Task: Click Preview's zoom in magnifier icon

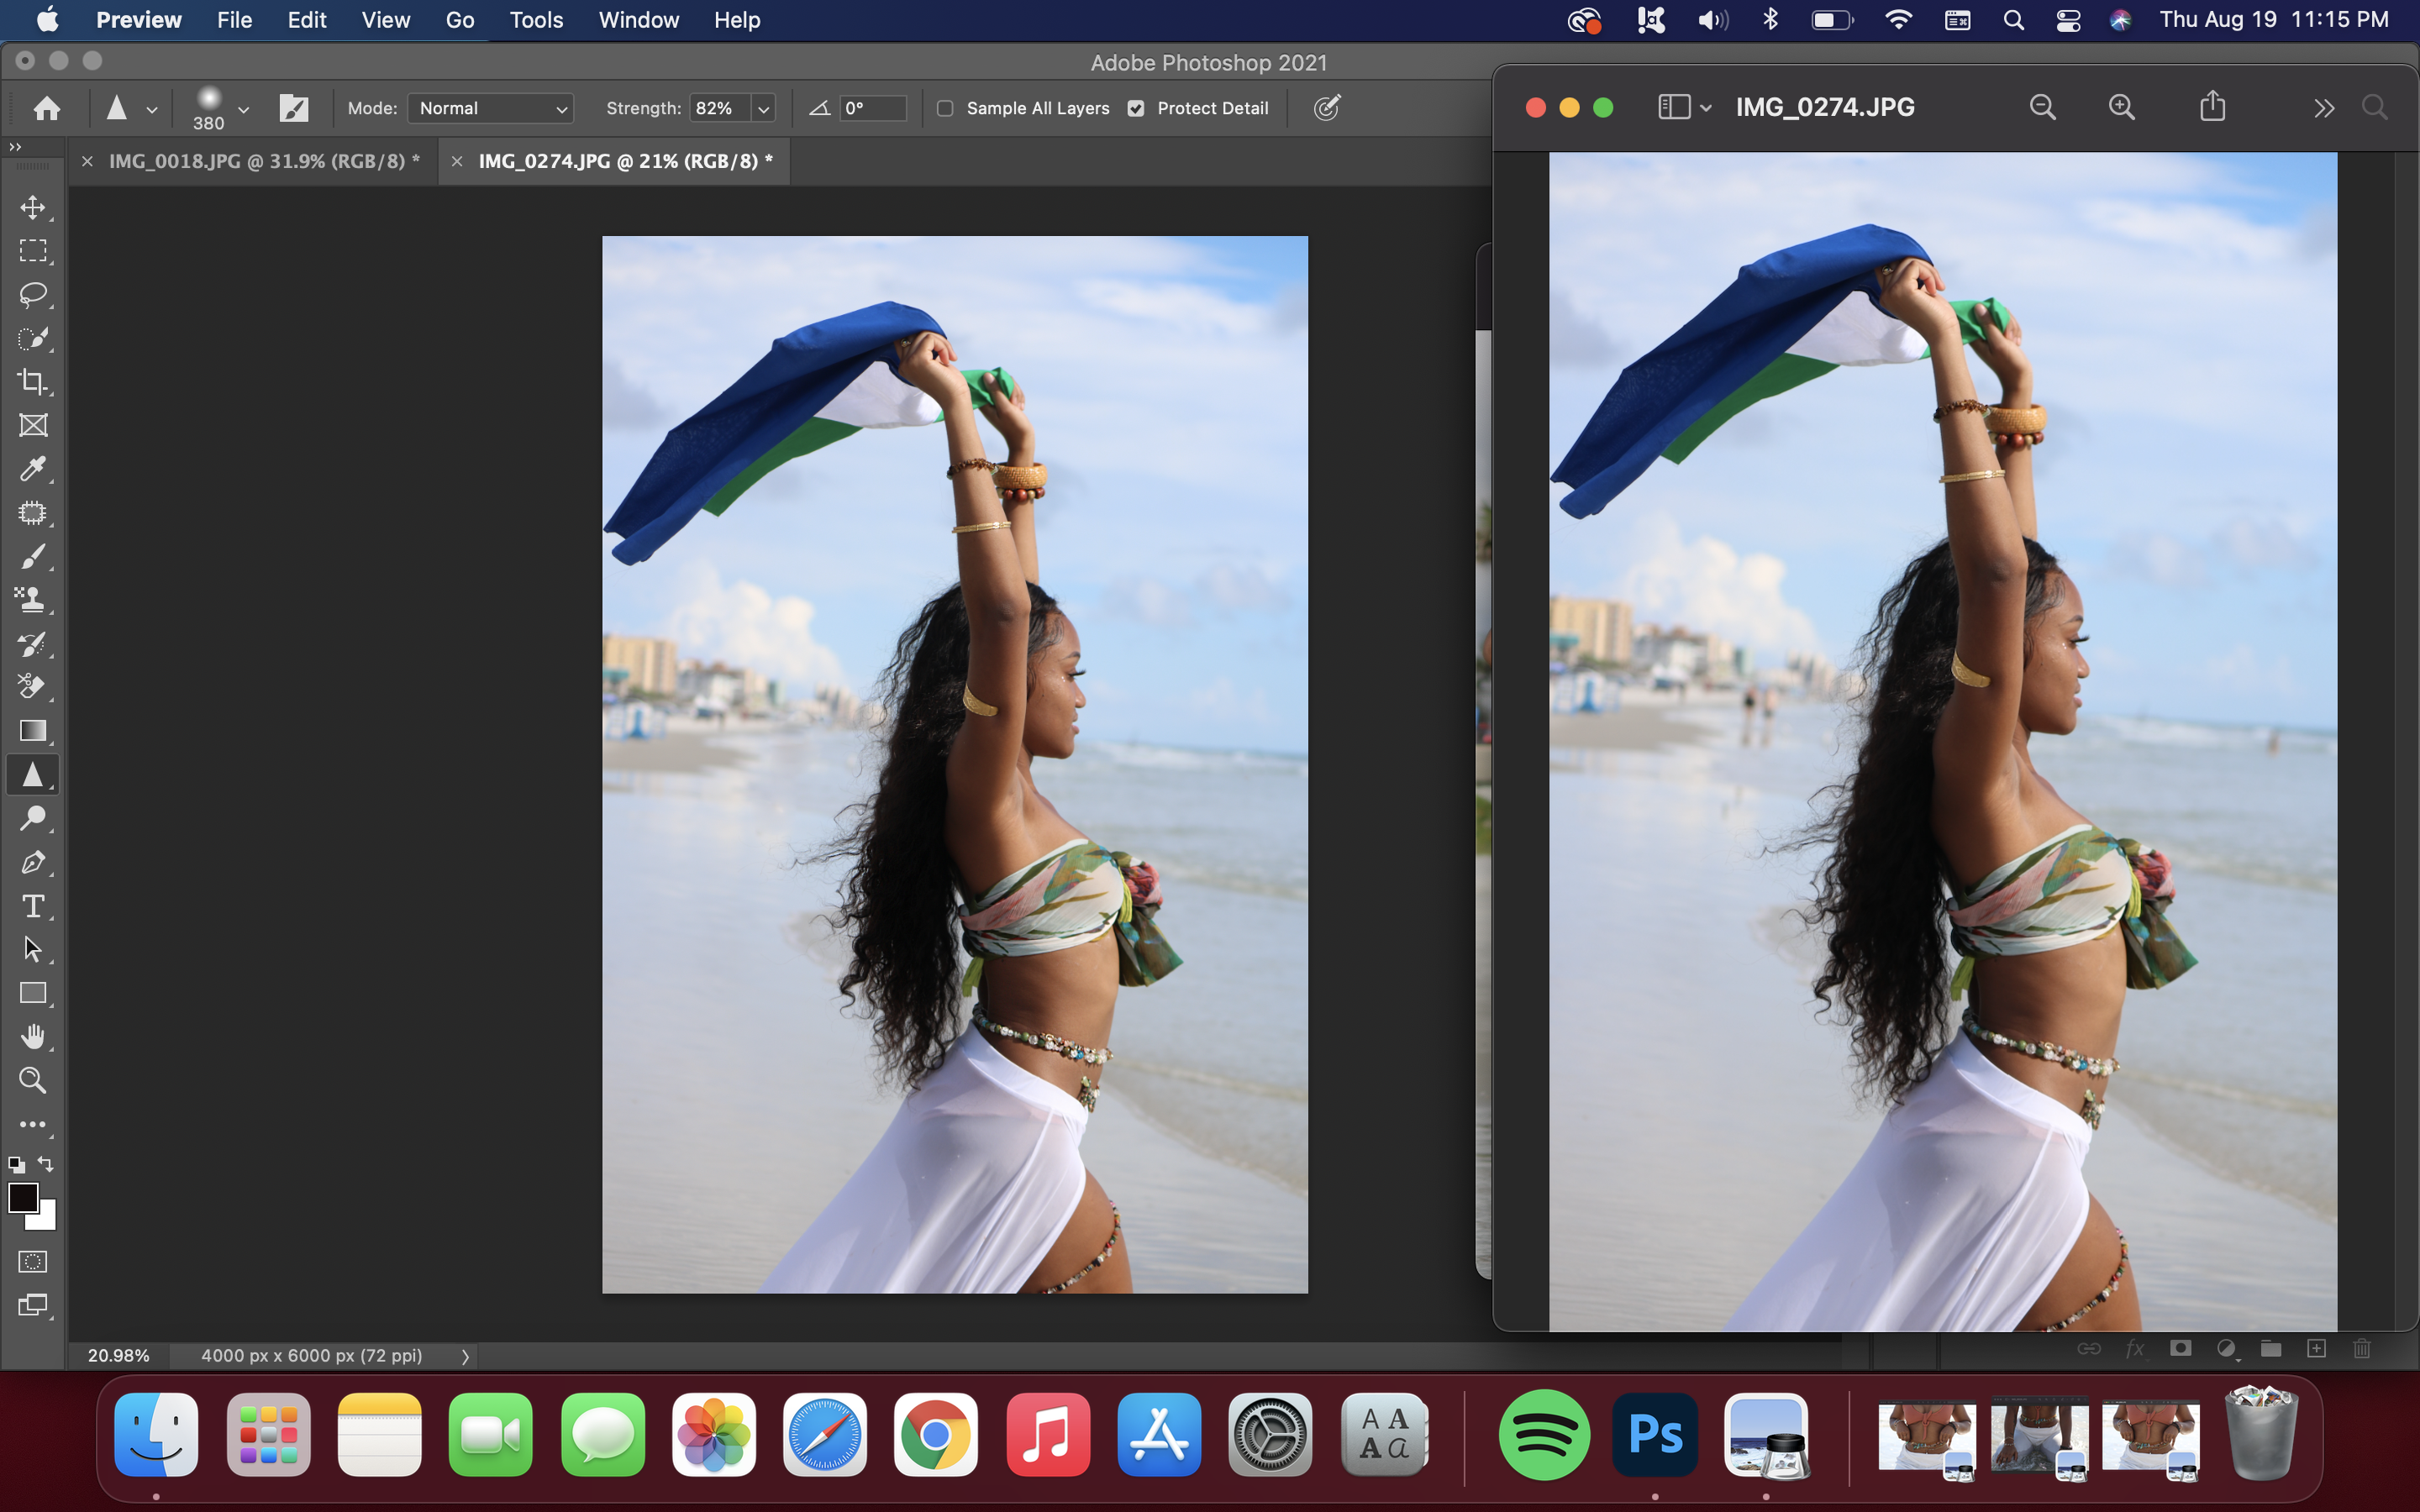Action: pos(2121,107)
